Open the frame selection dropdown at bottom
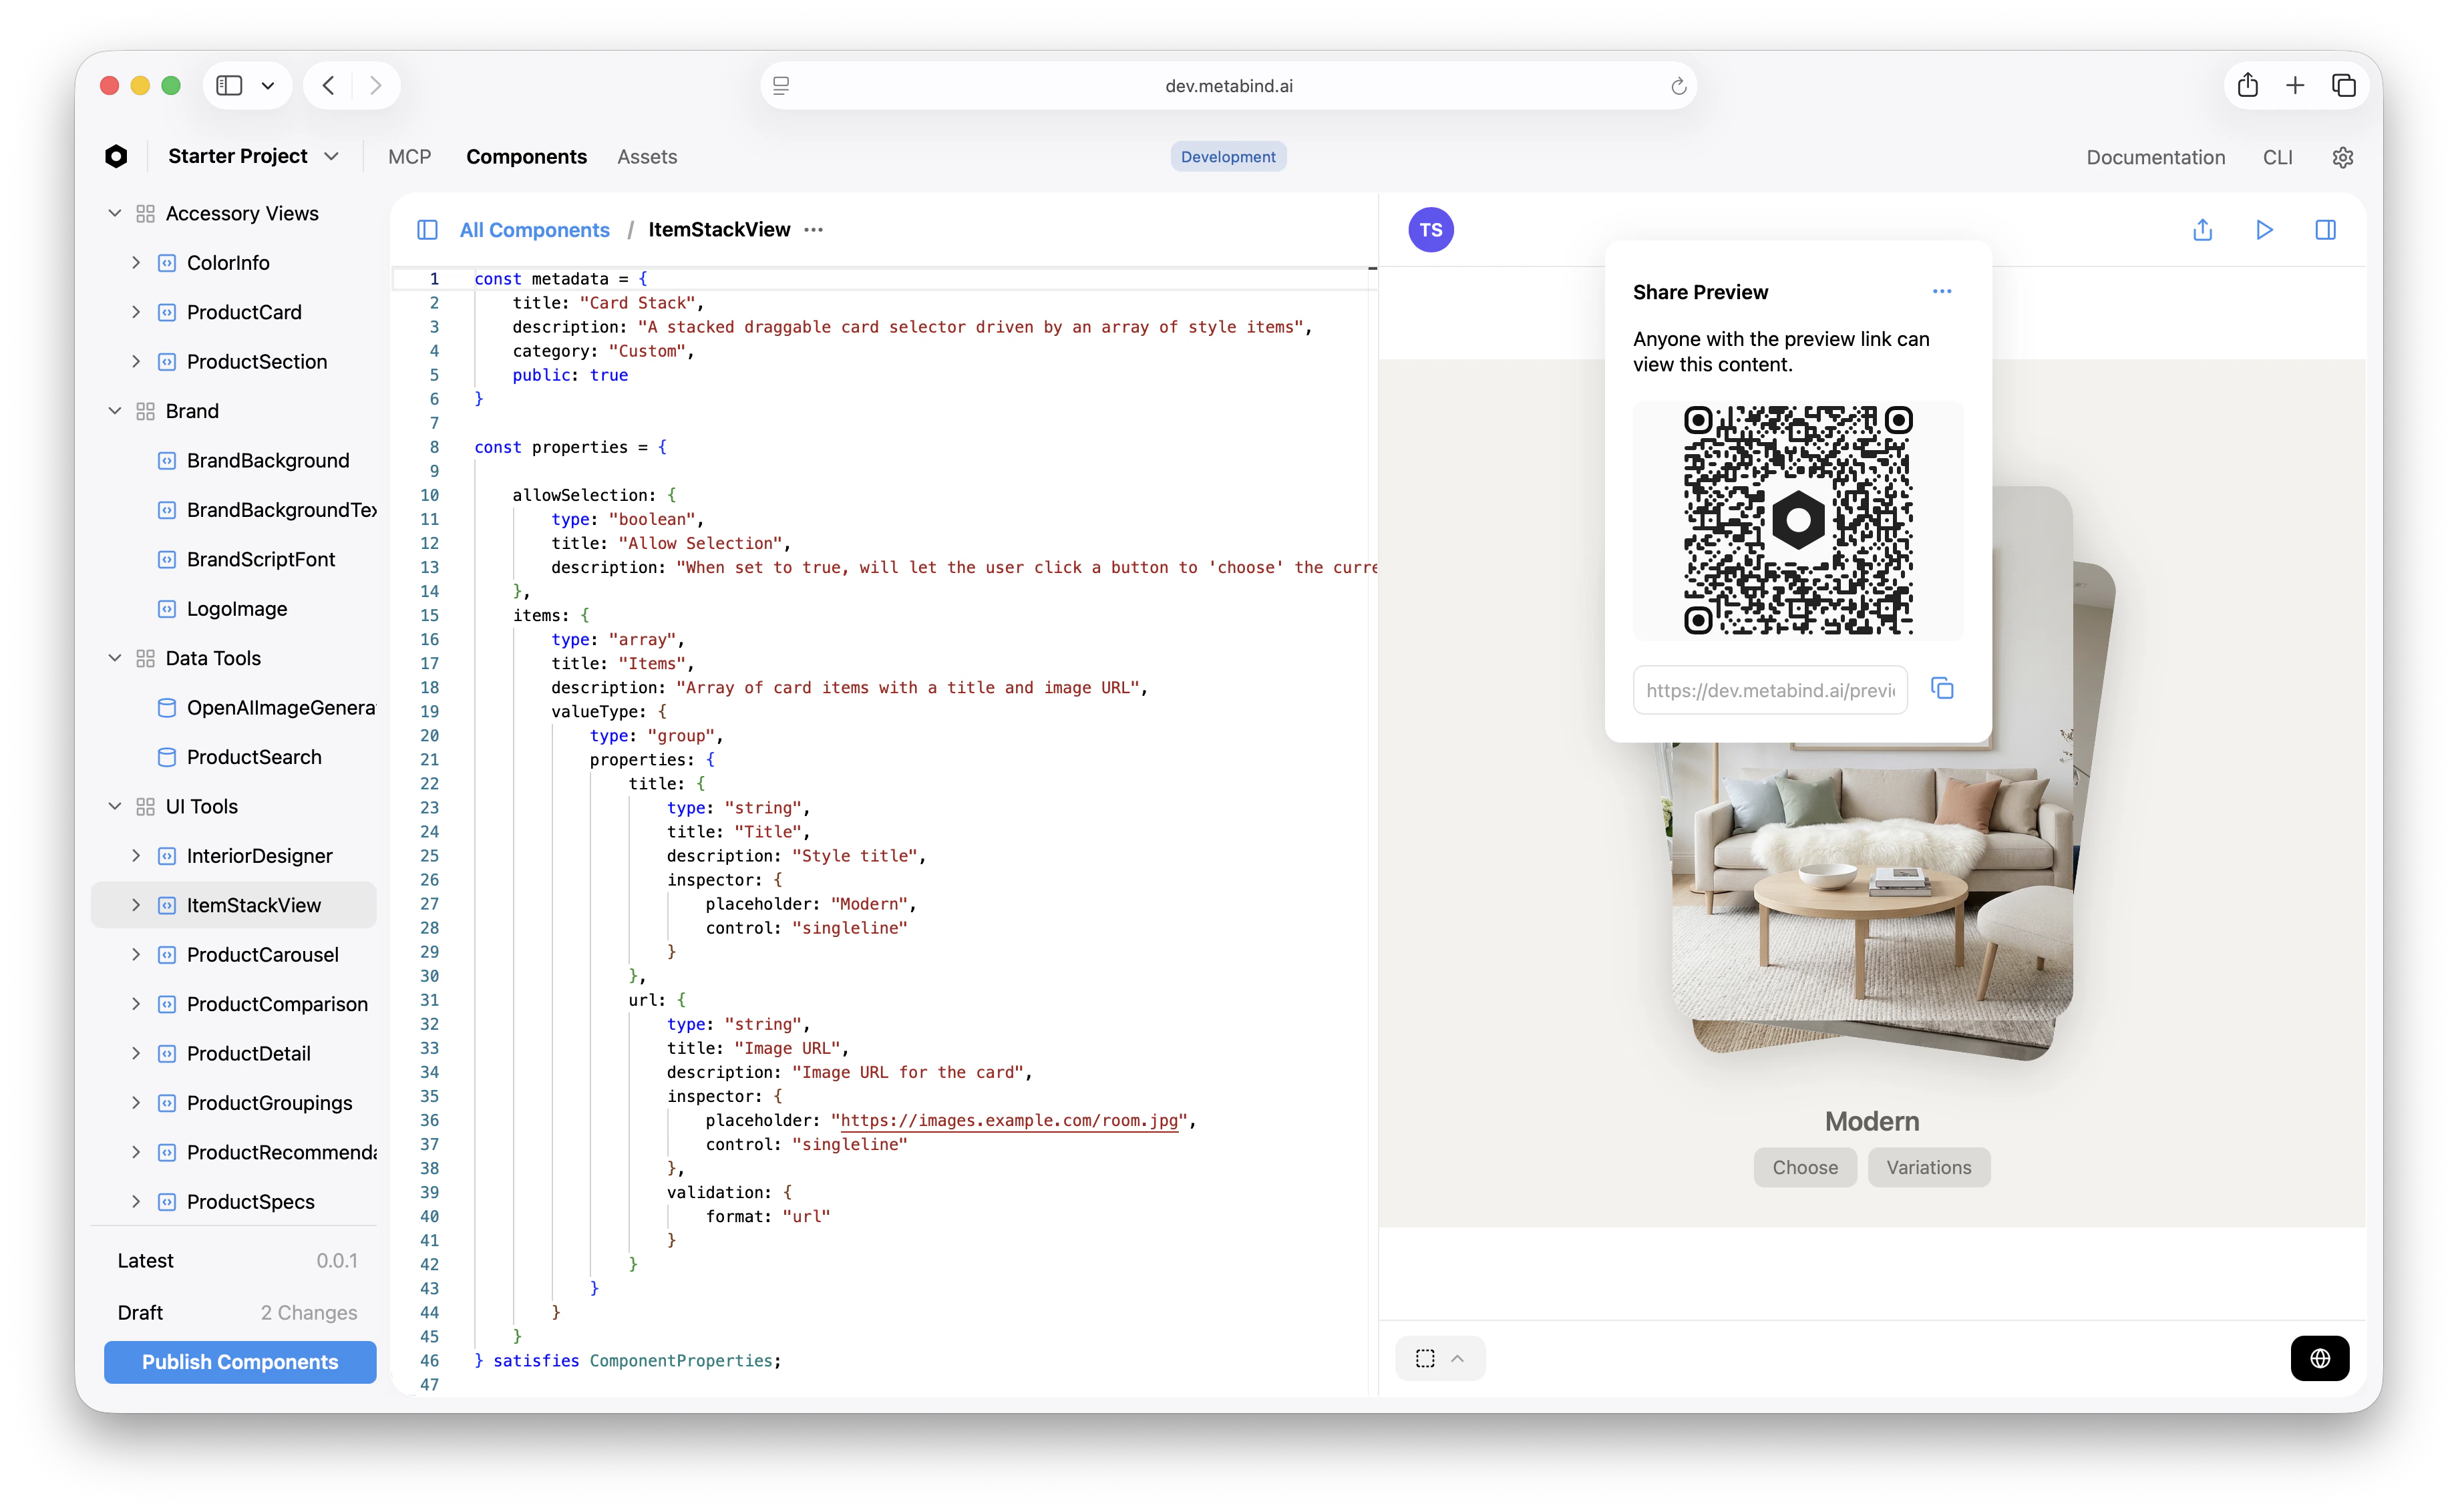 [x=1439, y=1358]
